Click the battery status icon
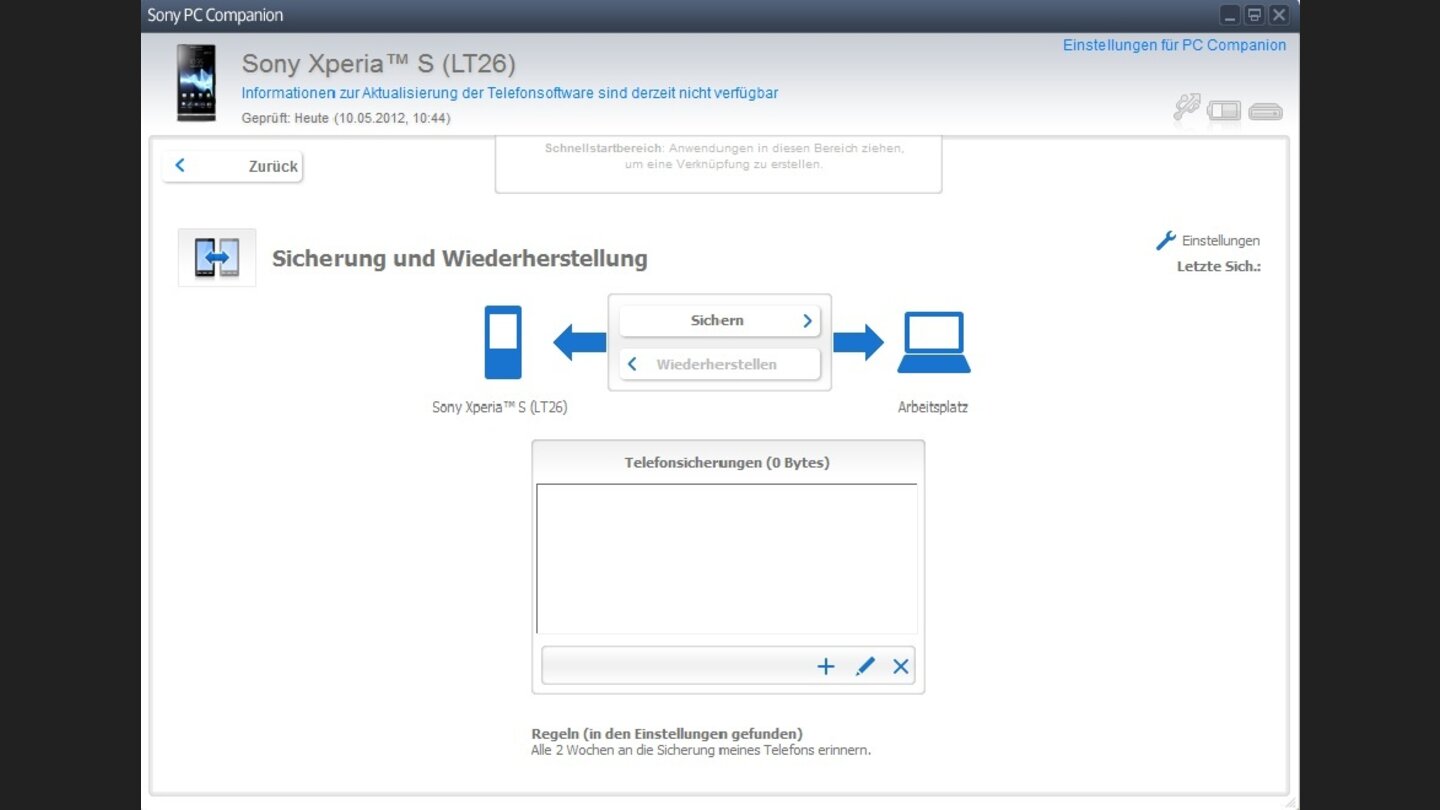This screenshot has height=810, width=1440. tap(1224, 110)
